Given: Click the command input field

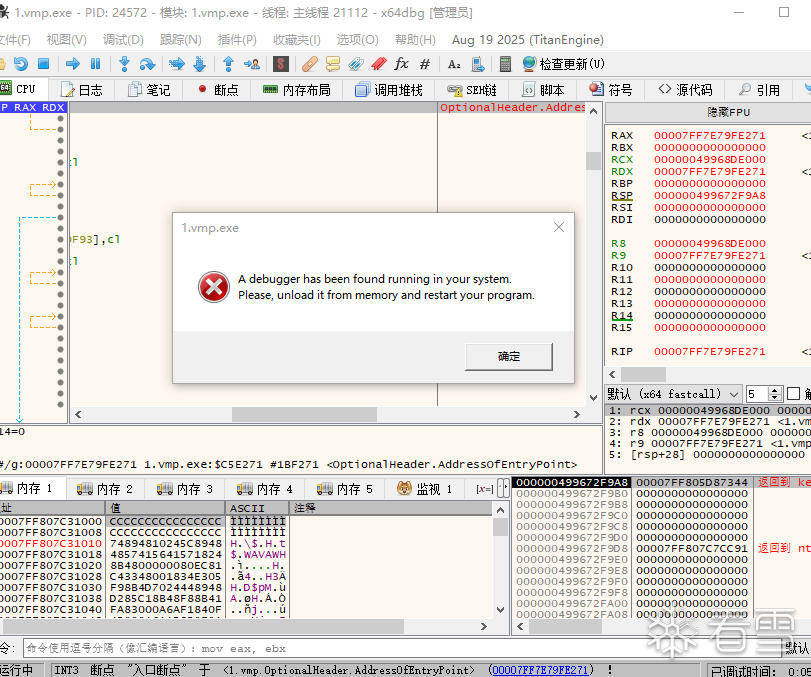Looking at the screenshot, I should [x=403, y=649].
